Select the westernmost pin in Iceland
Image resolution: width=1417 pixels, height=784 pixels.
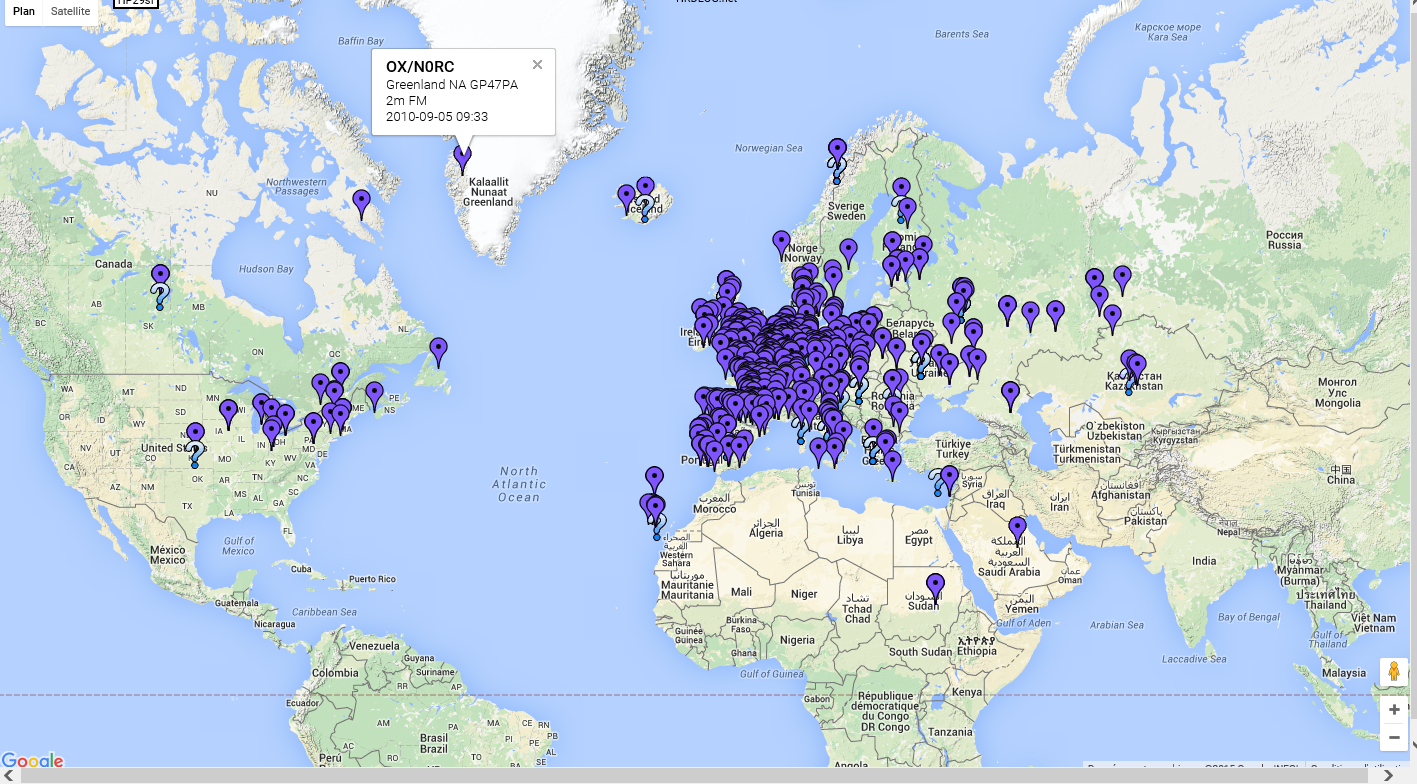(626, 199)
